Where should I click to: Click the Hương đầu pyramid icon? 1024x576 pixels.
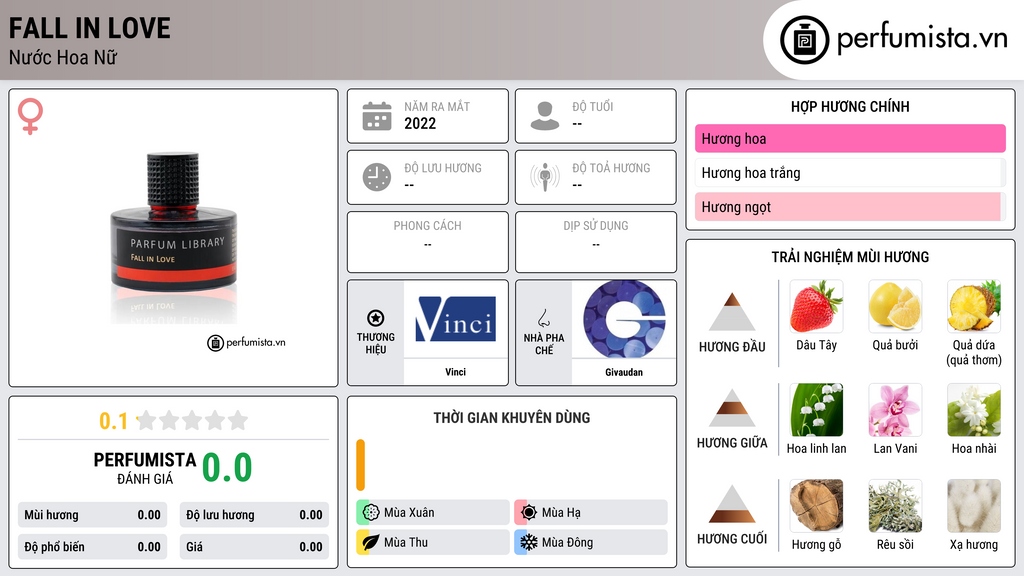coord(731,312)
